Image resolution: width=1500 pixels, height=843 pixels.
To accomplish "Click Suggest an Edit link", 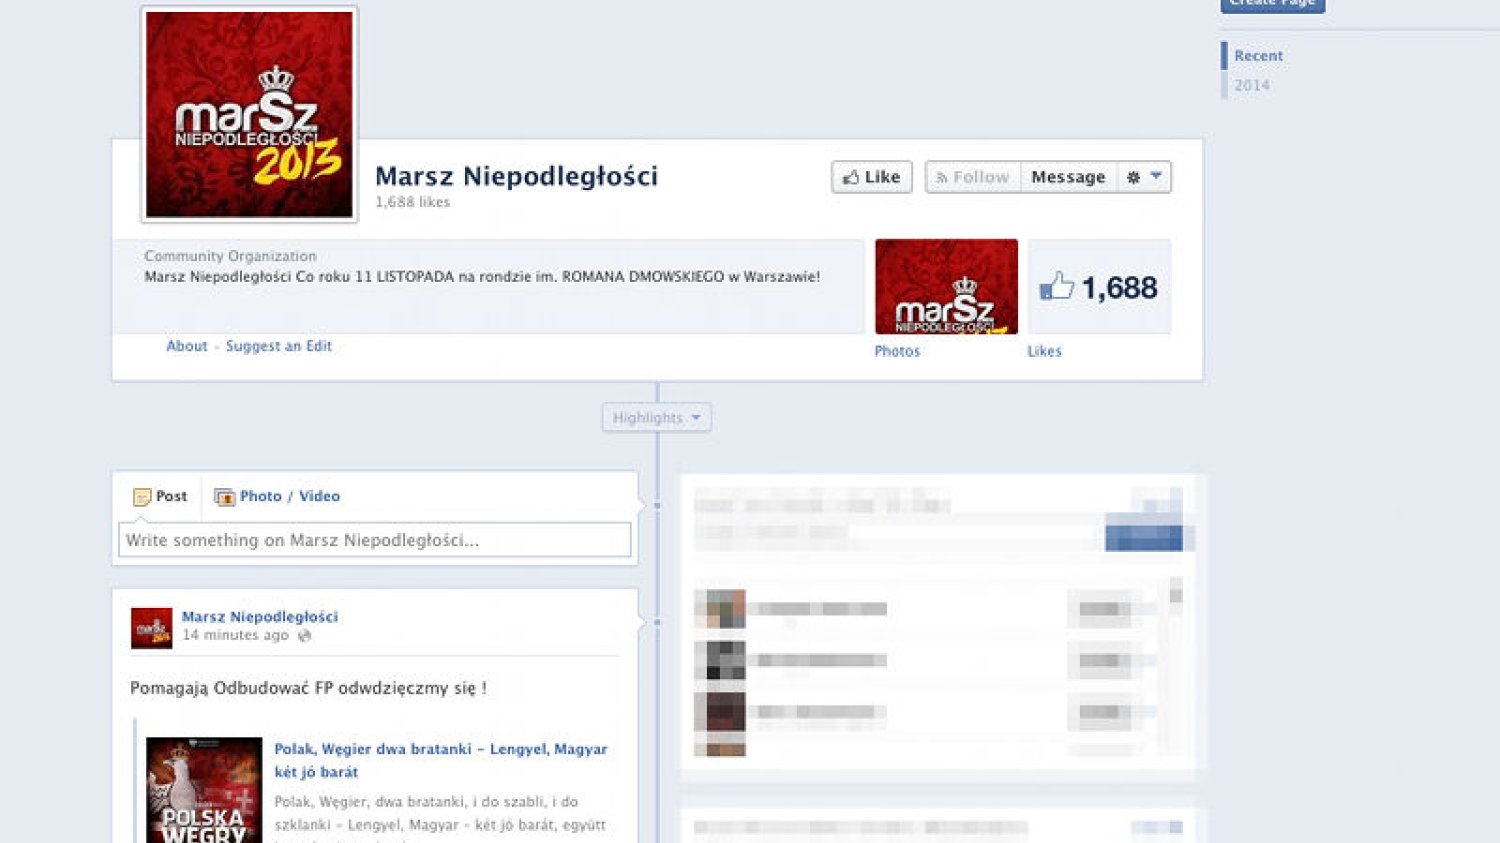I will (x=279, y=346).
